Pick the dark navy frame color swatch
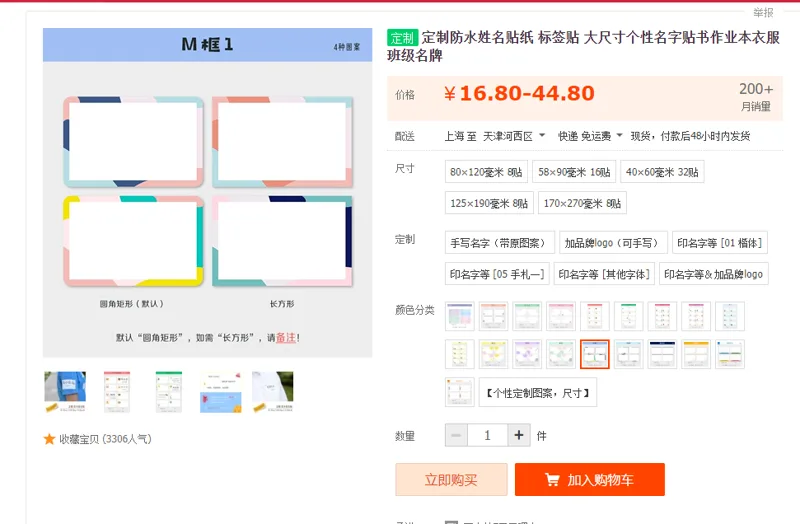The height and width of the screenshot is (524, 800). 662,354
